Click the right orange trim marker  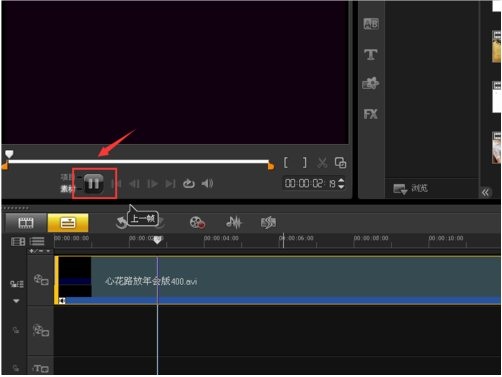271,166
